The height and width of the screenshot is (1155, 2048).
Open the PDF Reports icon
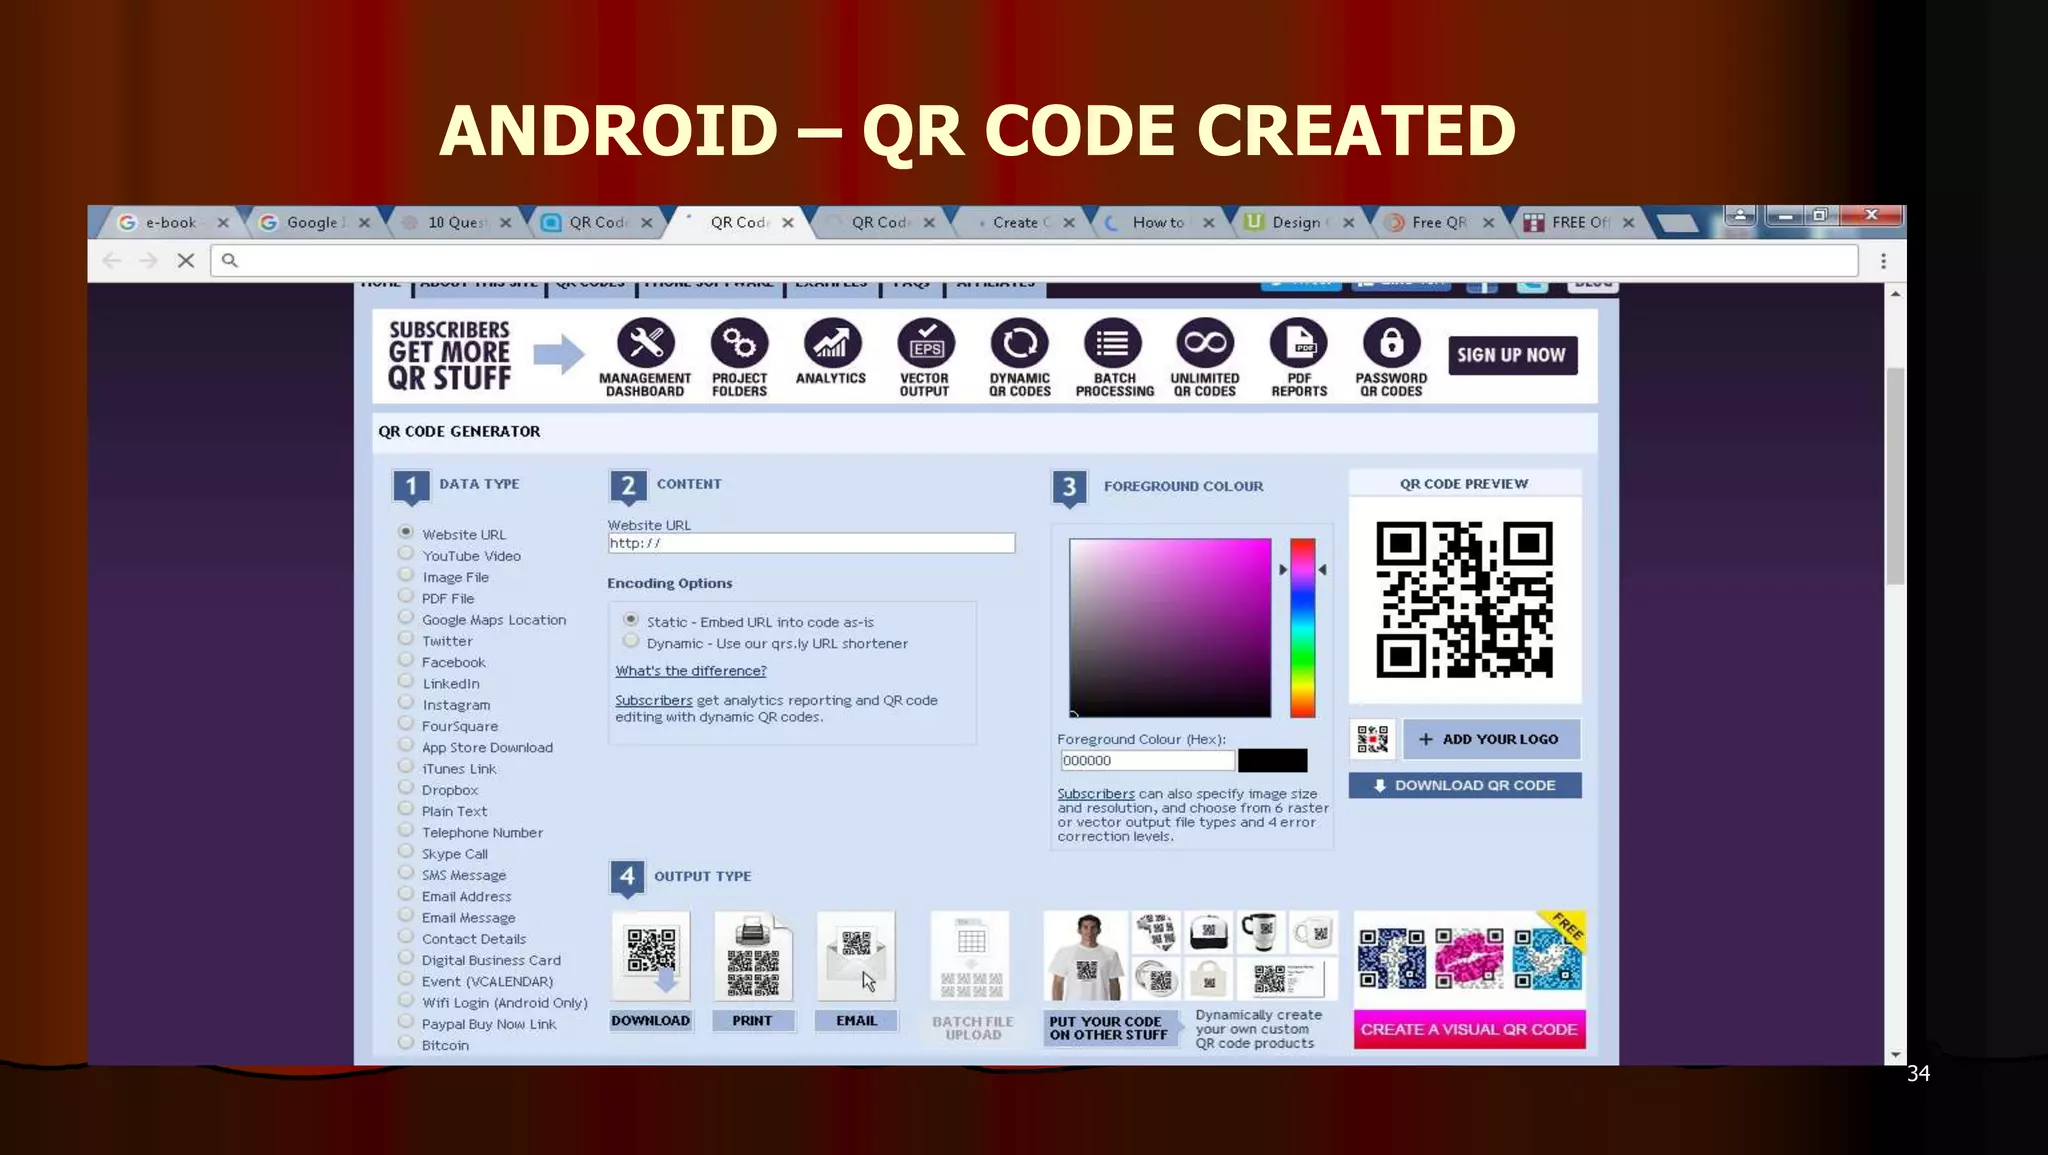(x=1299, y=343)
